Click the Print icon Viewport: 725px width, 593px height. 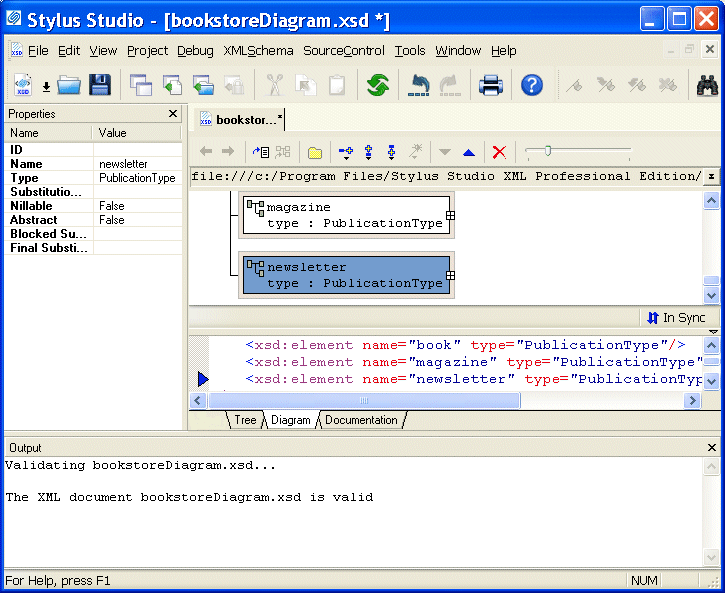(491, 85)
